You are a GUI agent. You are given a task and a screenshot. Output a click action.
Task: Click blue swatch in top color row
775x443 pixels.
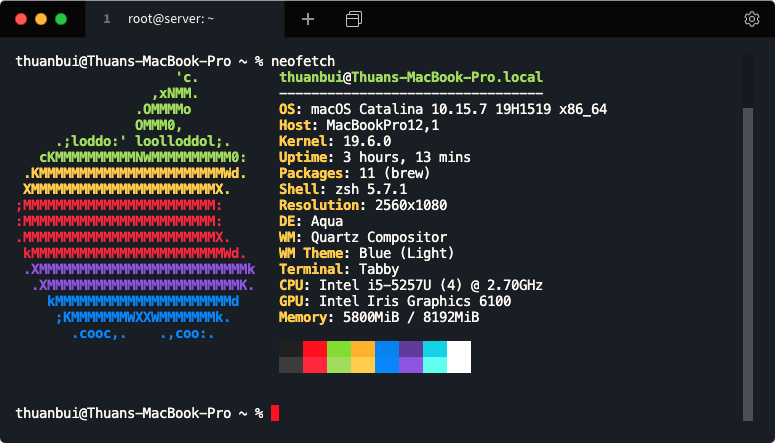pyautogui.click(x=387, y=349)
